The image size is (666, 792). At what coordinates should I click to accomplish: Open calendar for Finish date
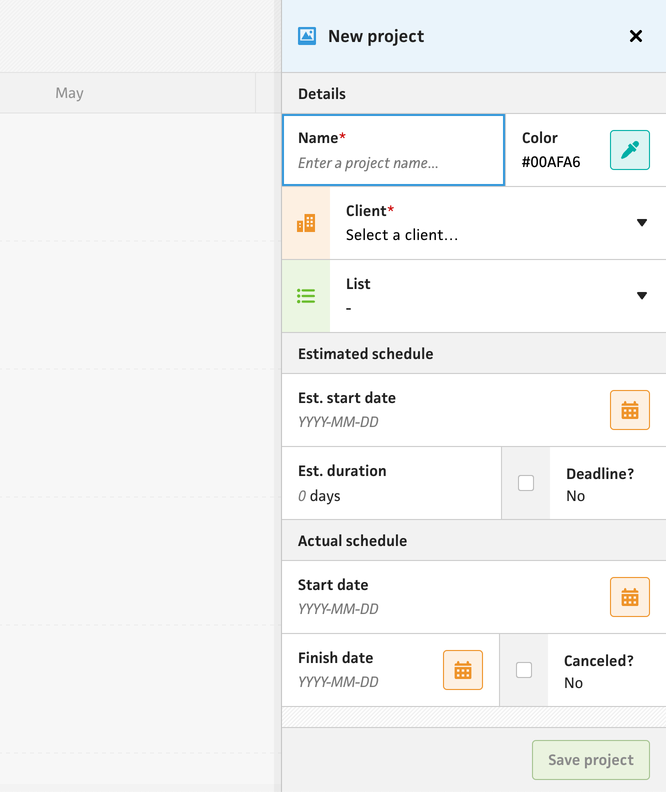(x=463, y=670)
